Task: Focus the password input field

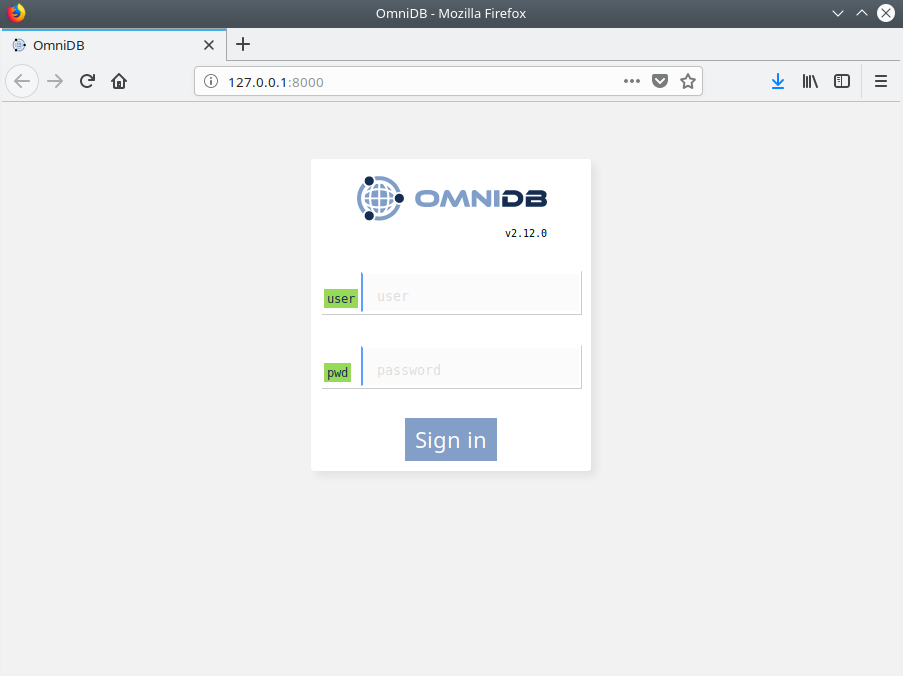Action: (471, 370)
